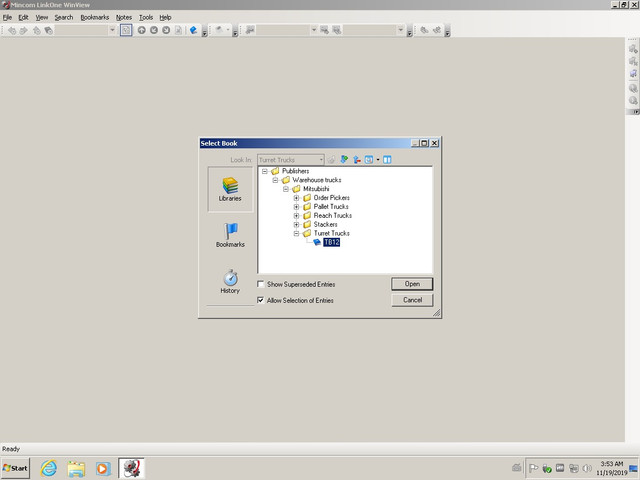Collapse the Mitsubishi node
The height and width of the screenshot is (480, 640).
click(286, 189)
